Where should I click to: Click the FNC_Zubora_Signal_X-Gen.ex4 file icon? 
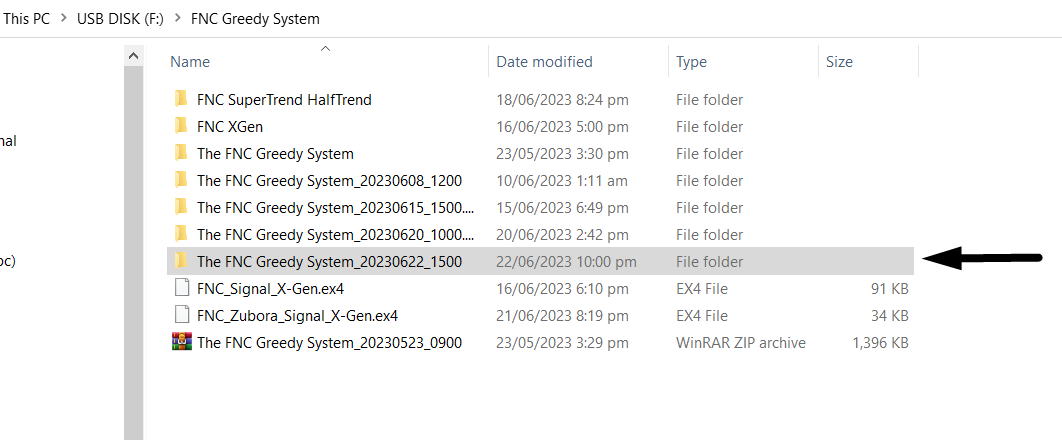181,315
